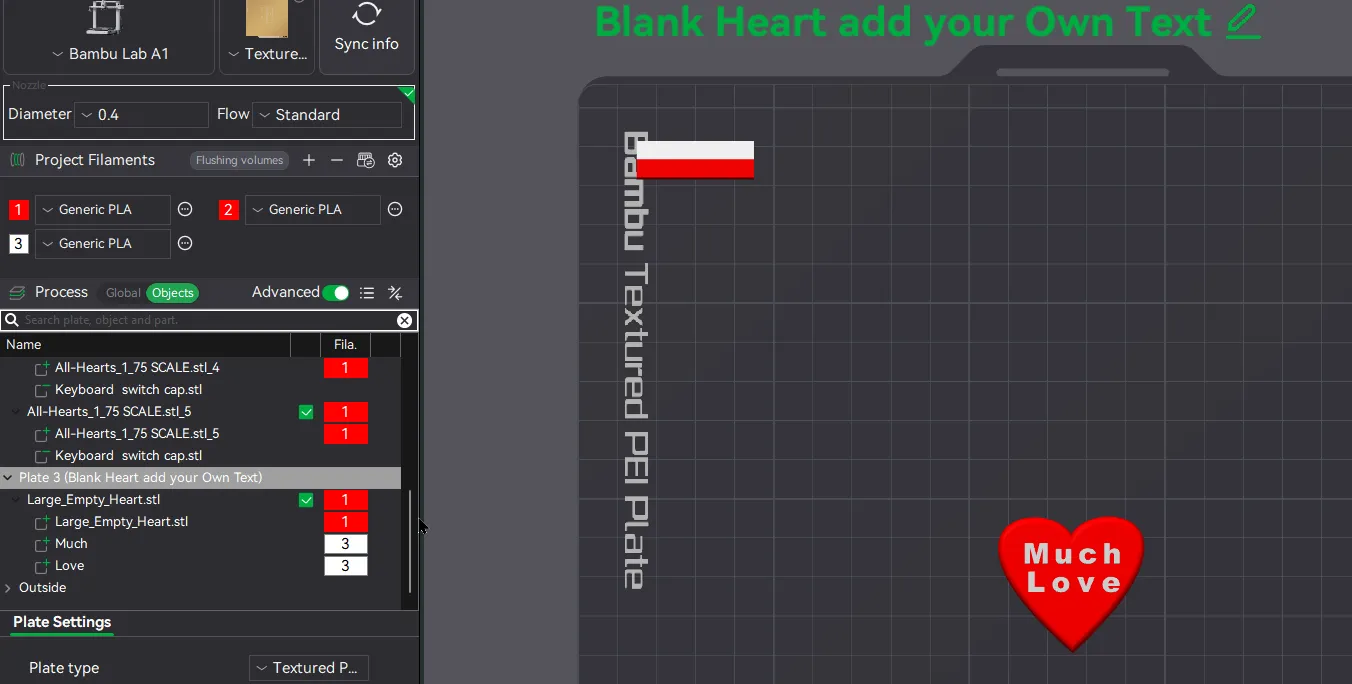The image size is (1352, 684).
Task: Select the Plate Settings tab
Action: (x=62, y=622)
